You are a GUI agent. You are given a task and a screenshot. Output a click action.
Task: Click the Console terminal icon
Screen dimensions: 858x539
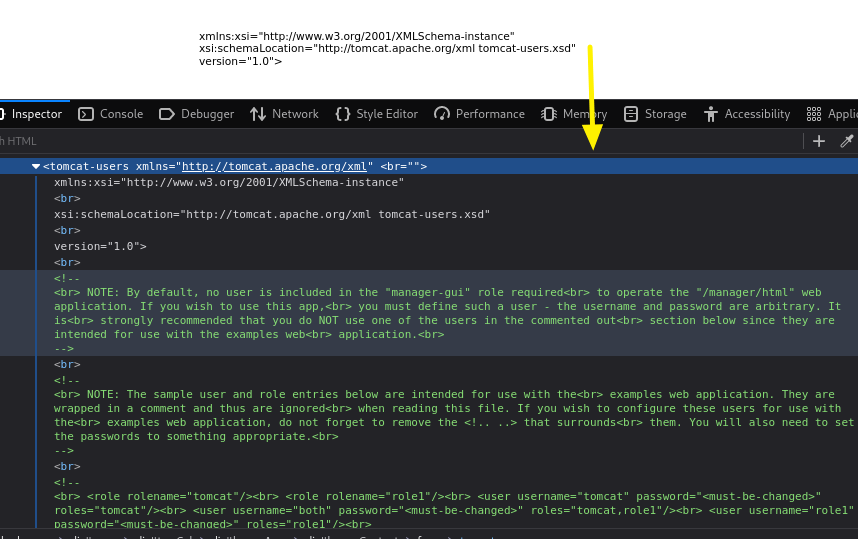[x=86, y=114]
